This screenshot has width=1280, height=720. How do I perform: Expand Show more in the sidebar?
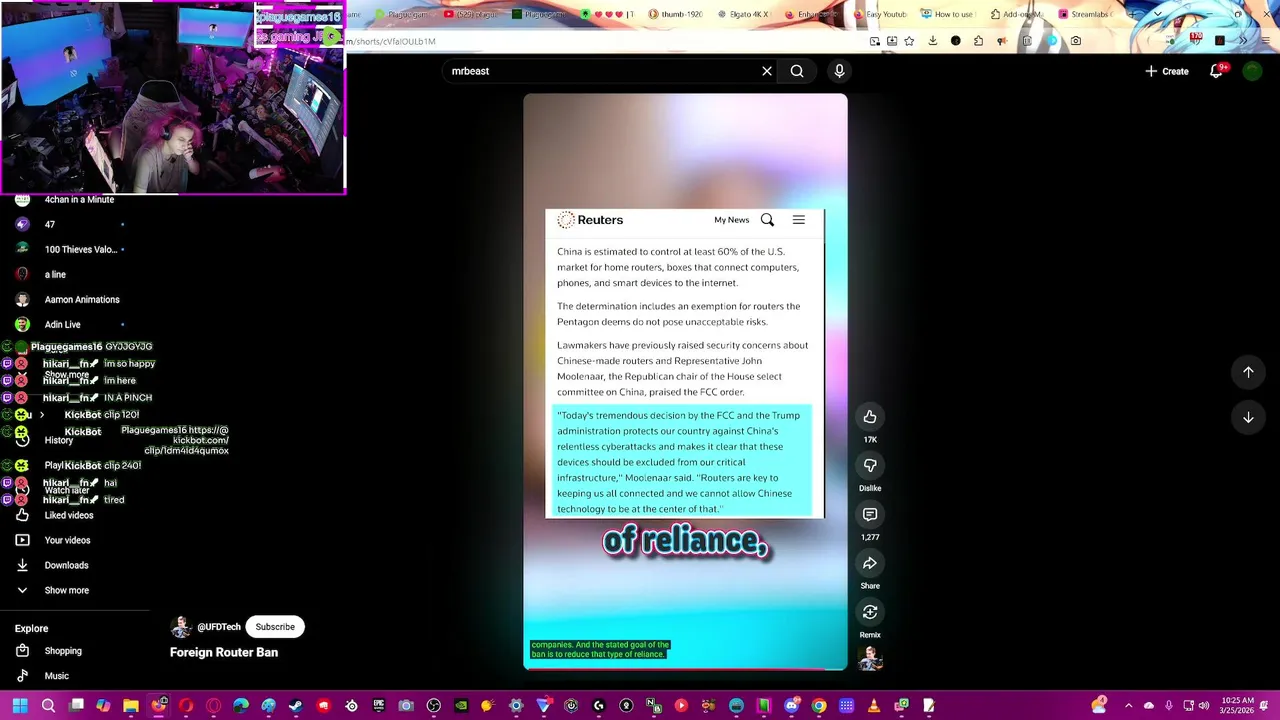(66, 590)
